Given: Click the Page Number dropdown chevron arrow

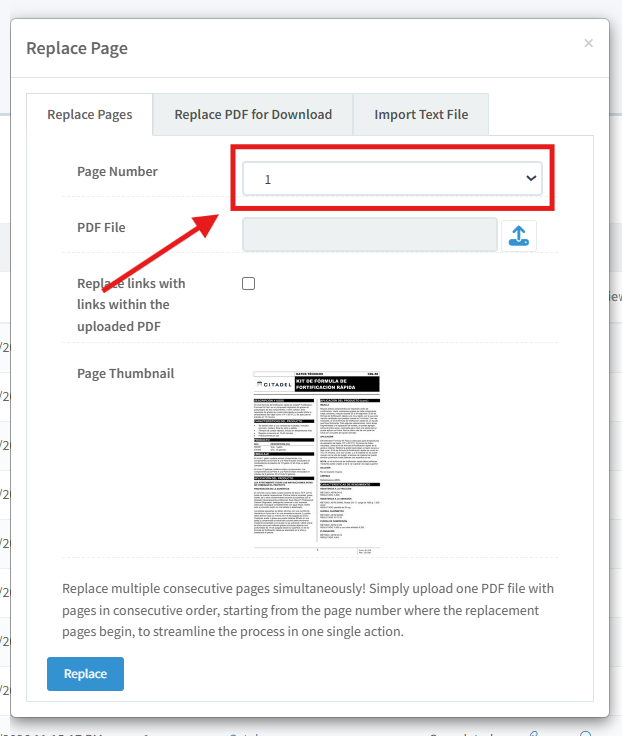Looking at the screenshot, I should pos(530,179).
